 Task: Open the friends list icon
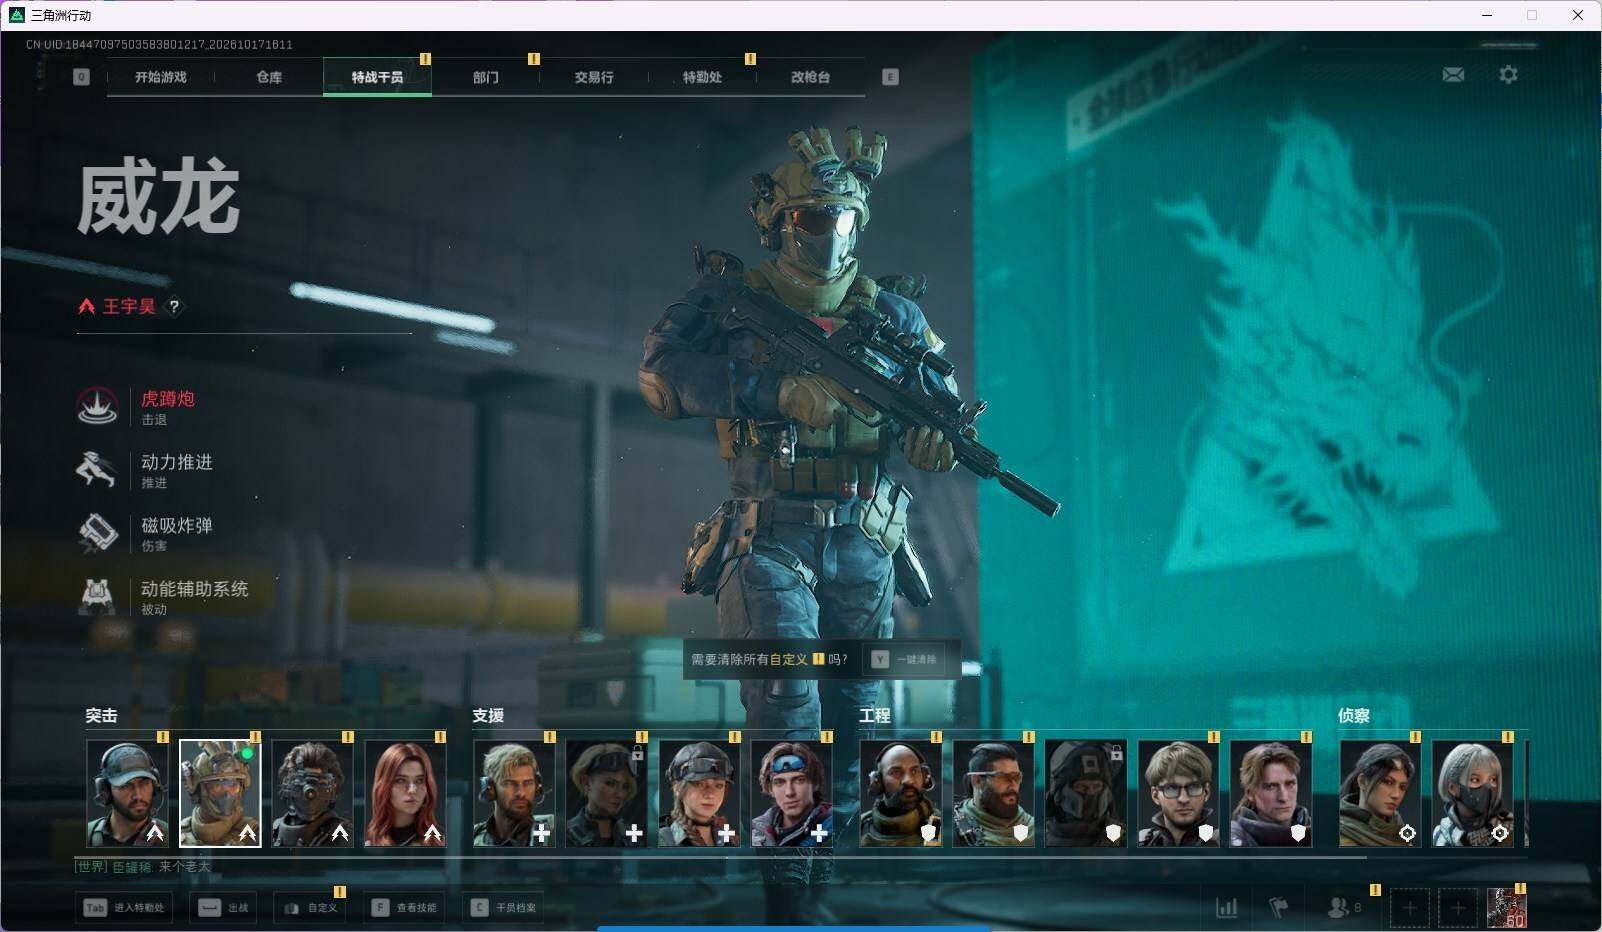[x=1338, y=907]
